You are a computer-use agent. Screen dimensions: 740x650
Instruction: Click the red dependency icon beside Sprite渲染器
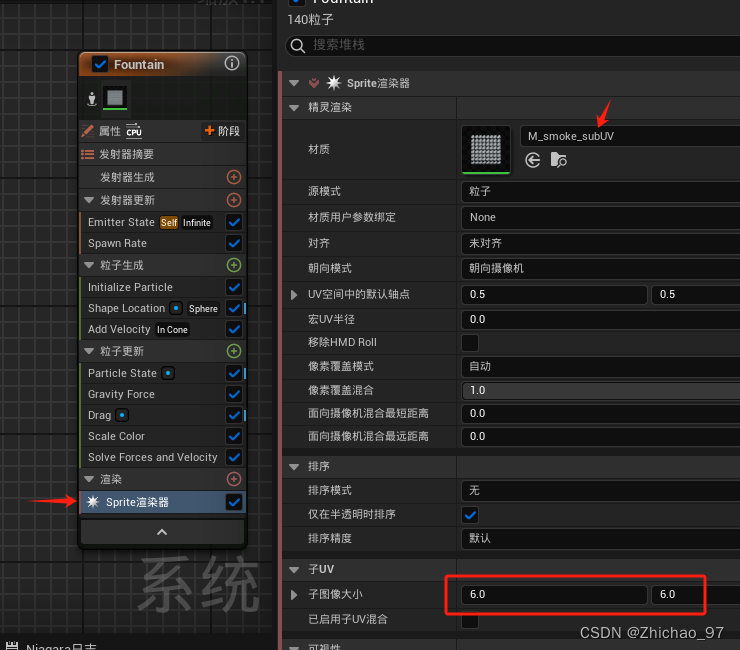(314, 83)
